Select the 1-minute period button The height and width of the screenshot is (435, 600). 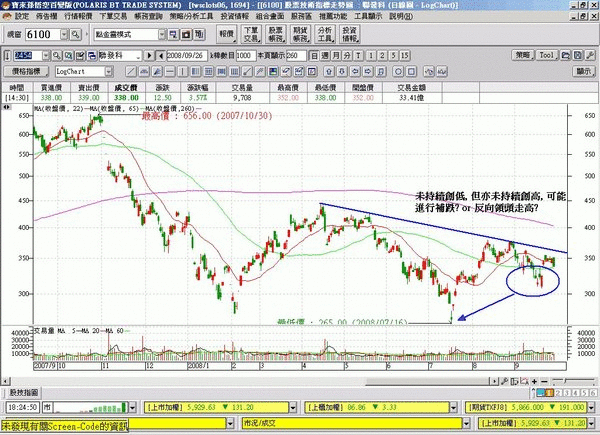pos(370,56)
